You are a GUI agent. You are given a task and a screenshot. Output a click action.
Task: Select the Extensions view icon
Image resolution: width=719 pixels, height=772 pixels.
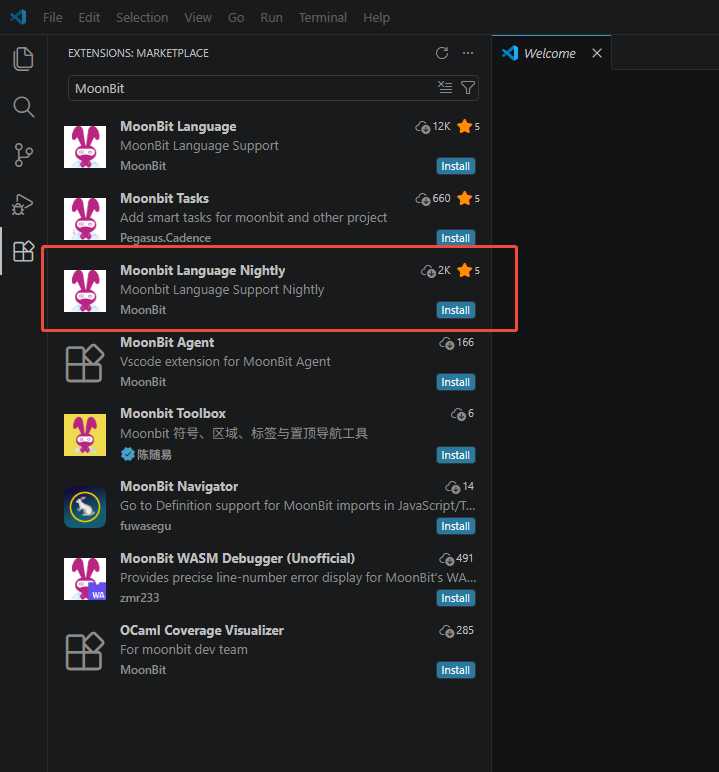(x=23, y=251)
